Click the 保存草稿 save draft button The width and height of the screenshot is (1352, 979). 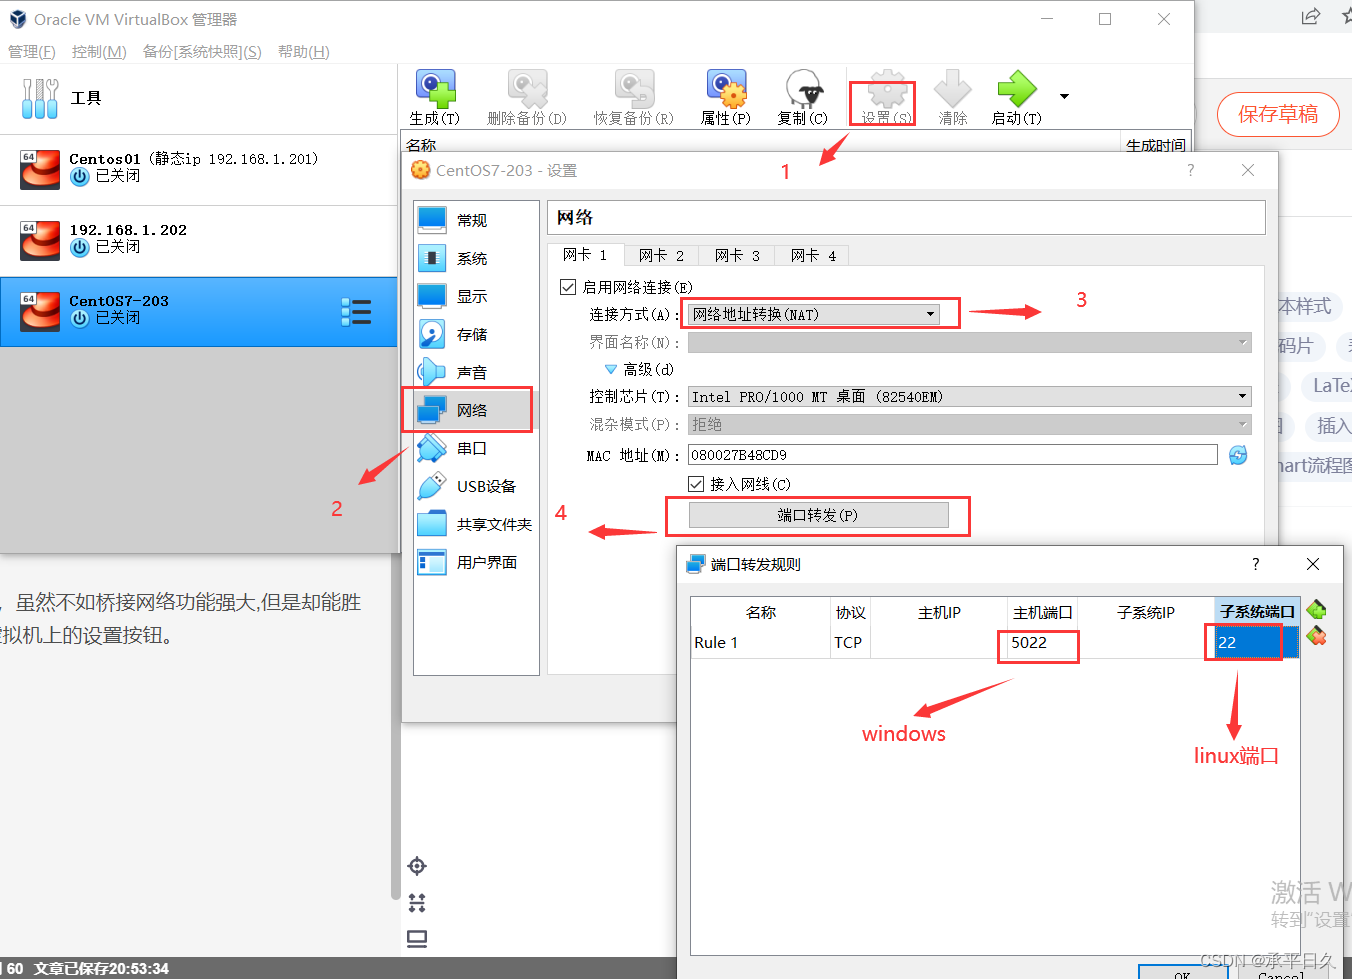pos(1278,114)
